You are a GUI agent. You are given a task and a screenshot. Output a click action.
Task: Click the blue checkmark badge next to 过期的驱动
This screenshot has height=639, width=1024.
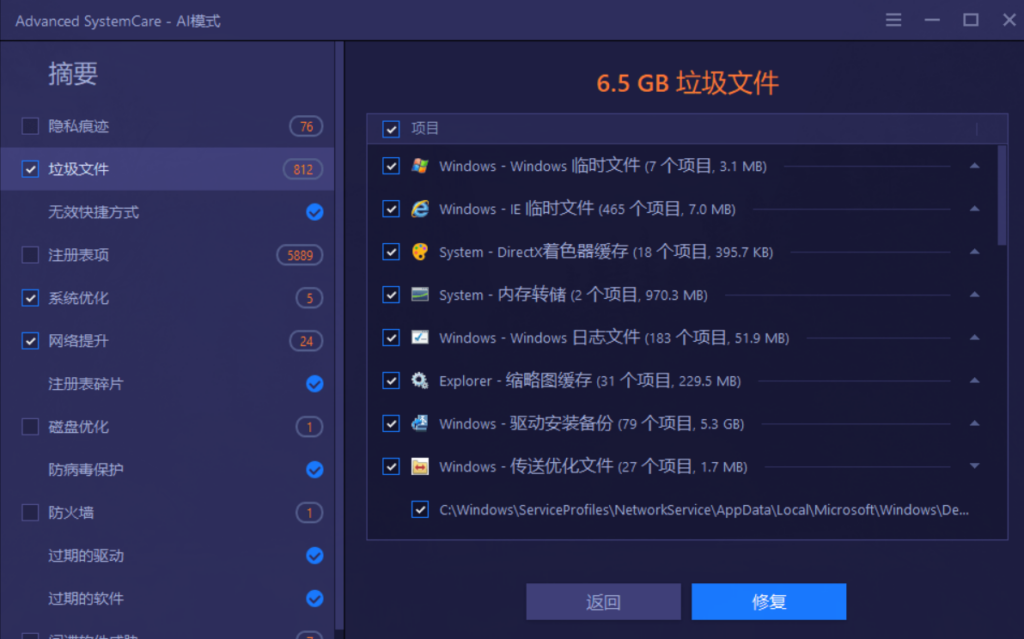point(315,555)
